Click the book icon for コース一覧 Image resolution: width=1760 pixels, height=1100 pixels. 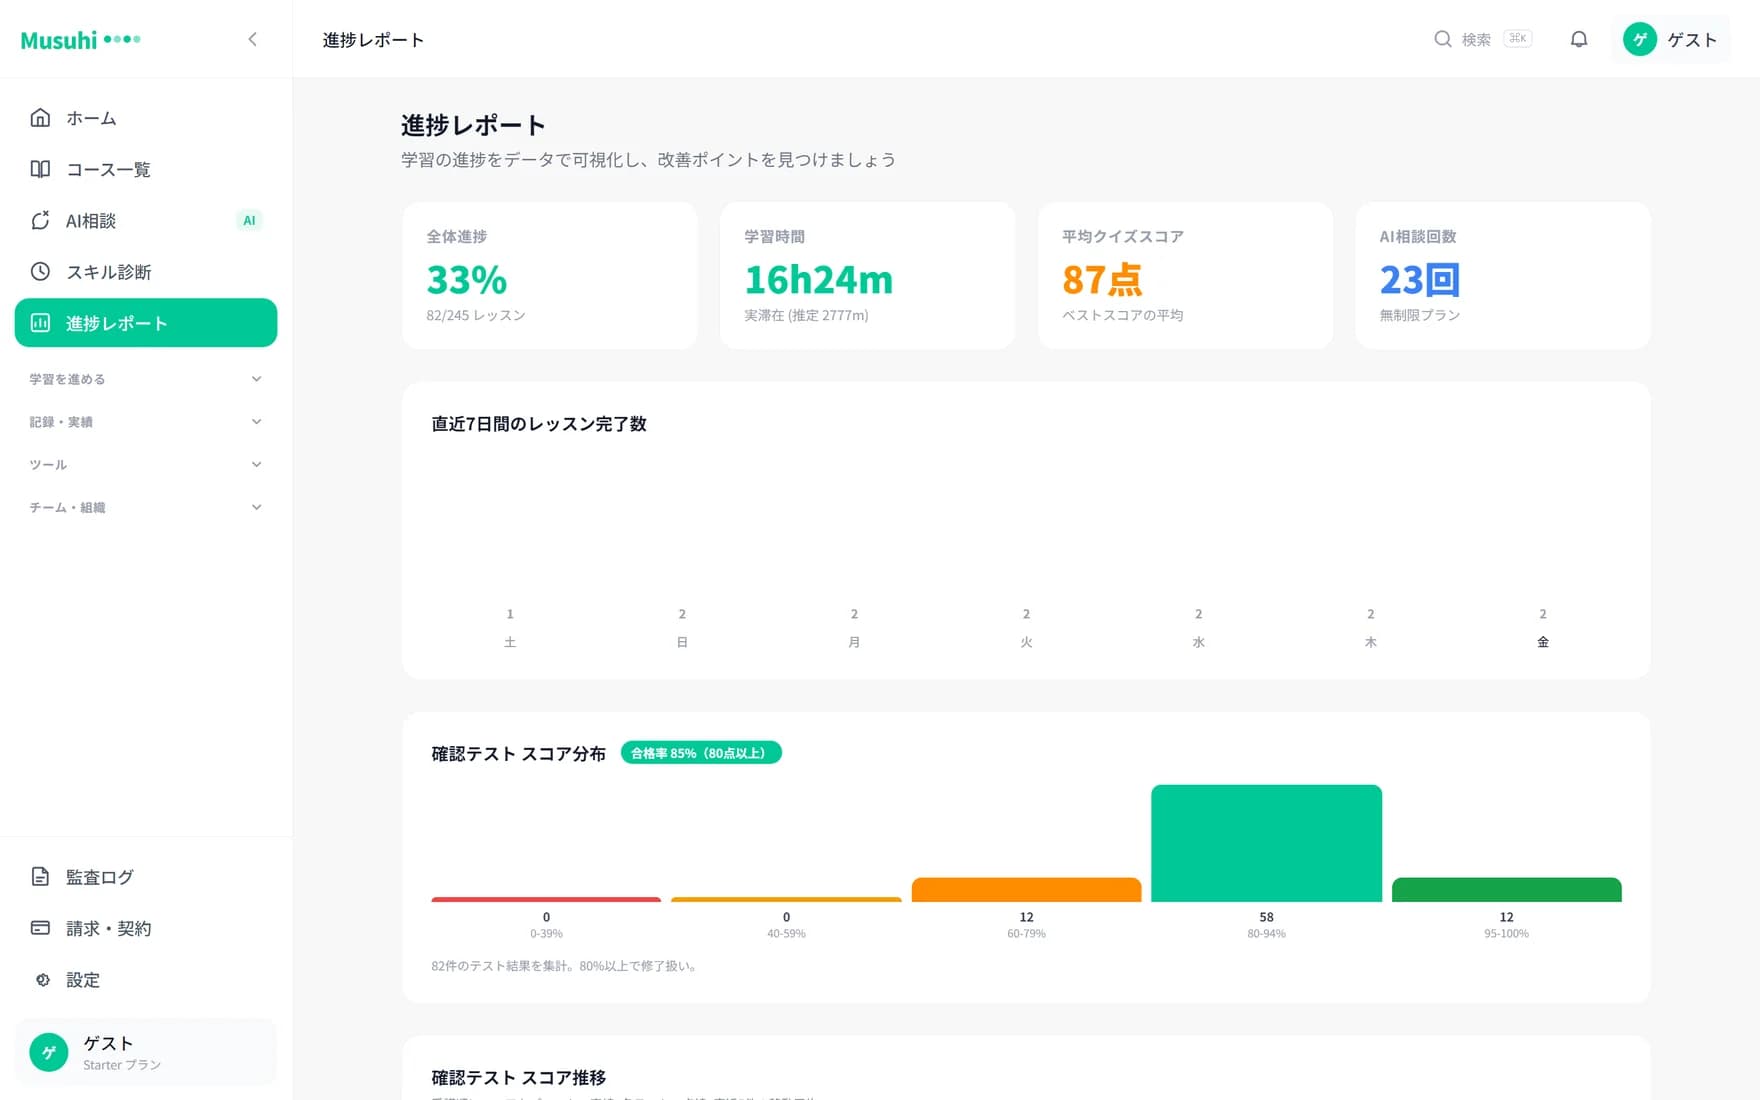(x=40, y=169)
